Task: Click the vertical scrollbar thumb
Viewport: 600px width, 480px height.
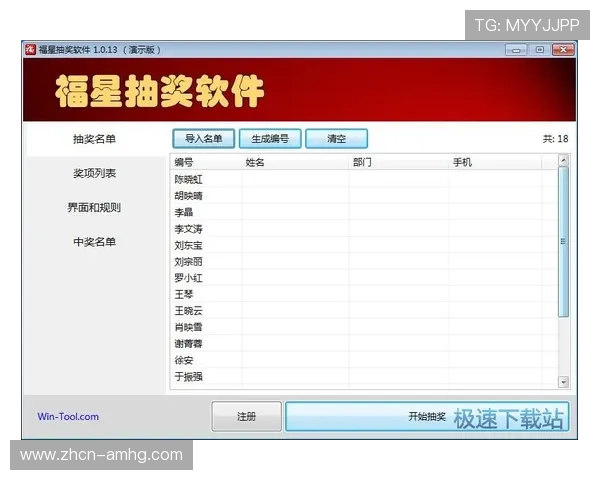Action: pyautogui.click(x=563, y=242)
